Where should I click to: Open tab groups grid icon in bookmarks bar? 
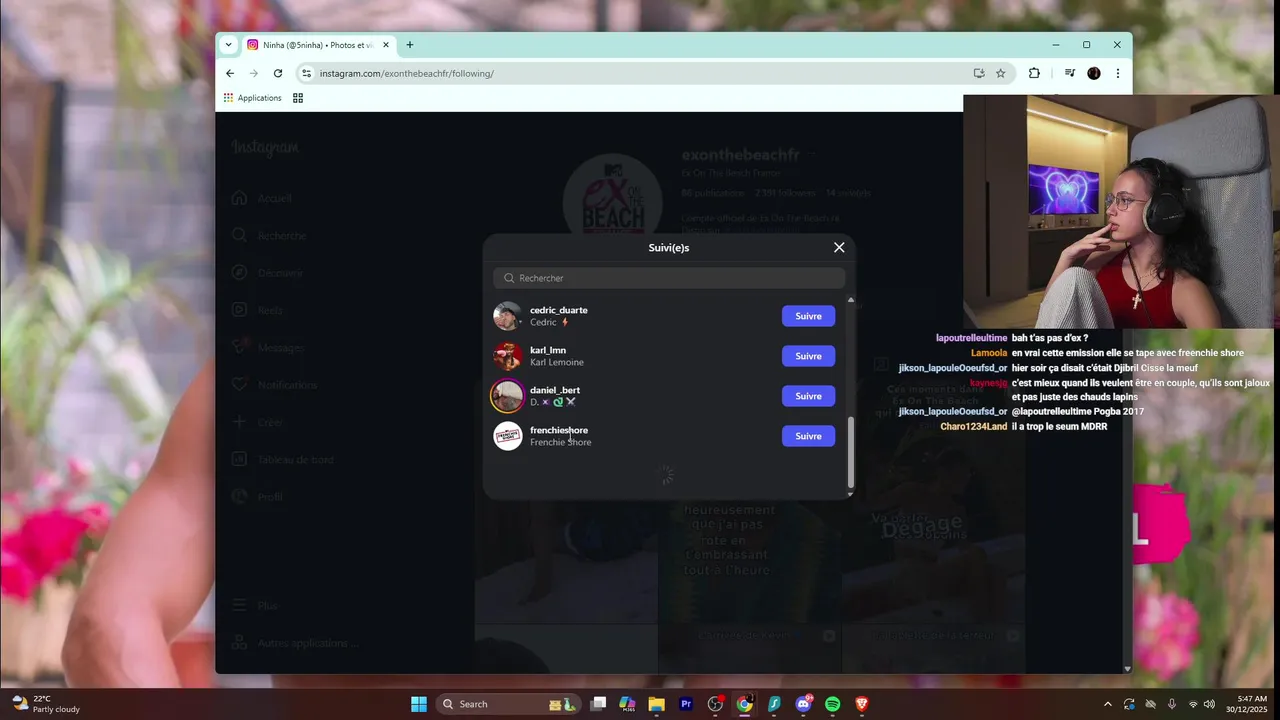click(x=297, y=98)
